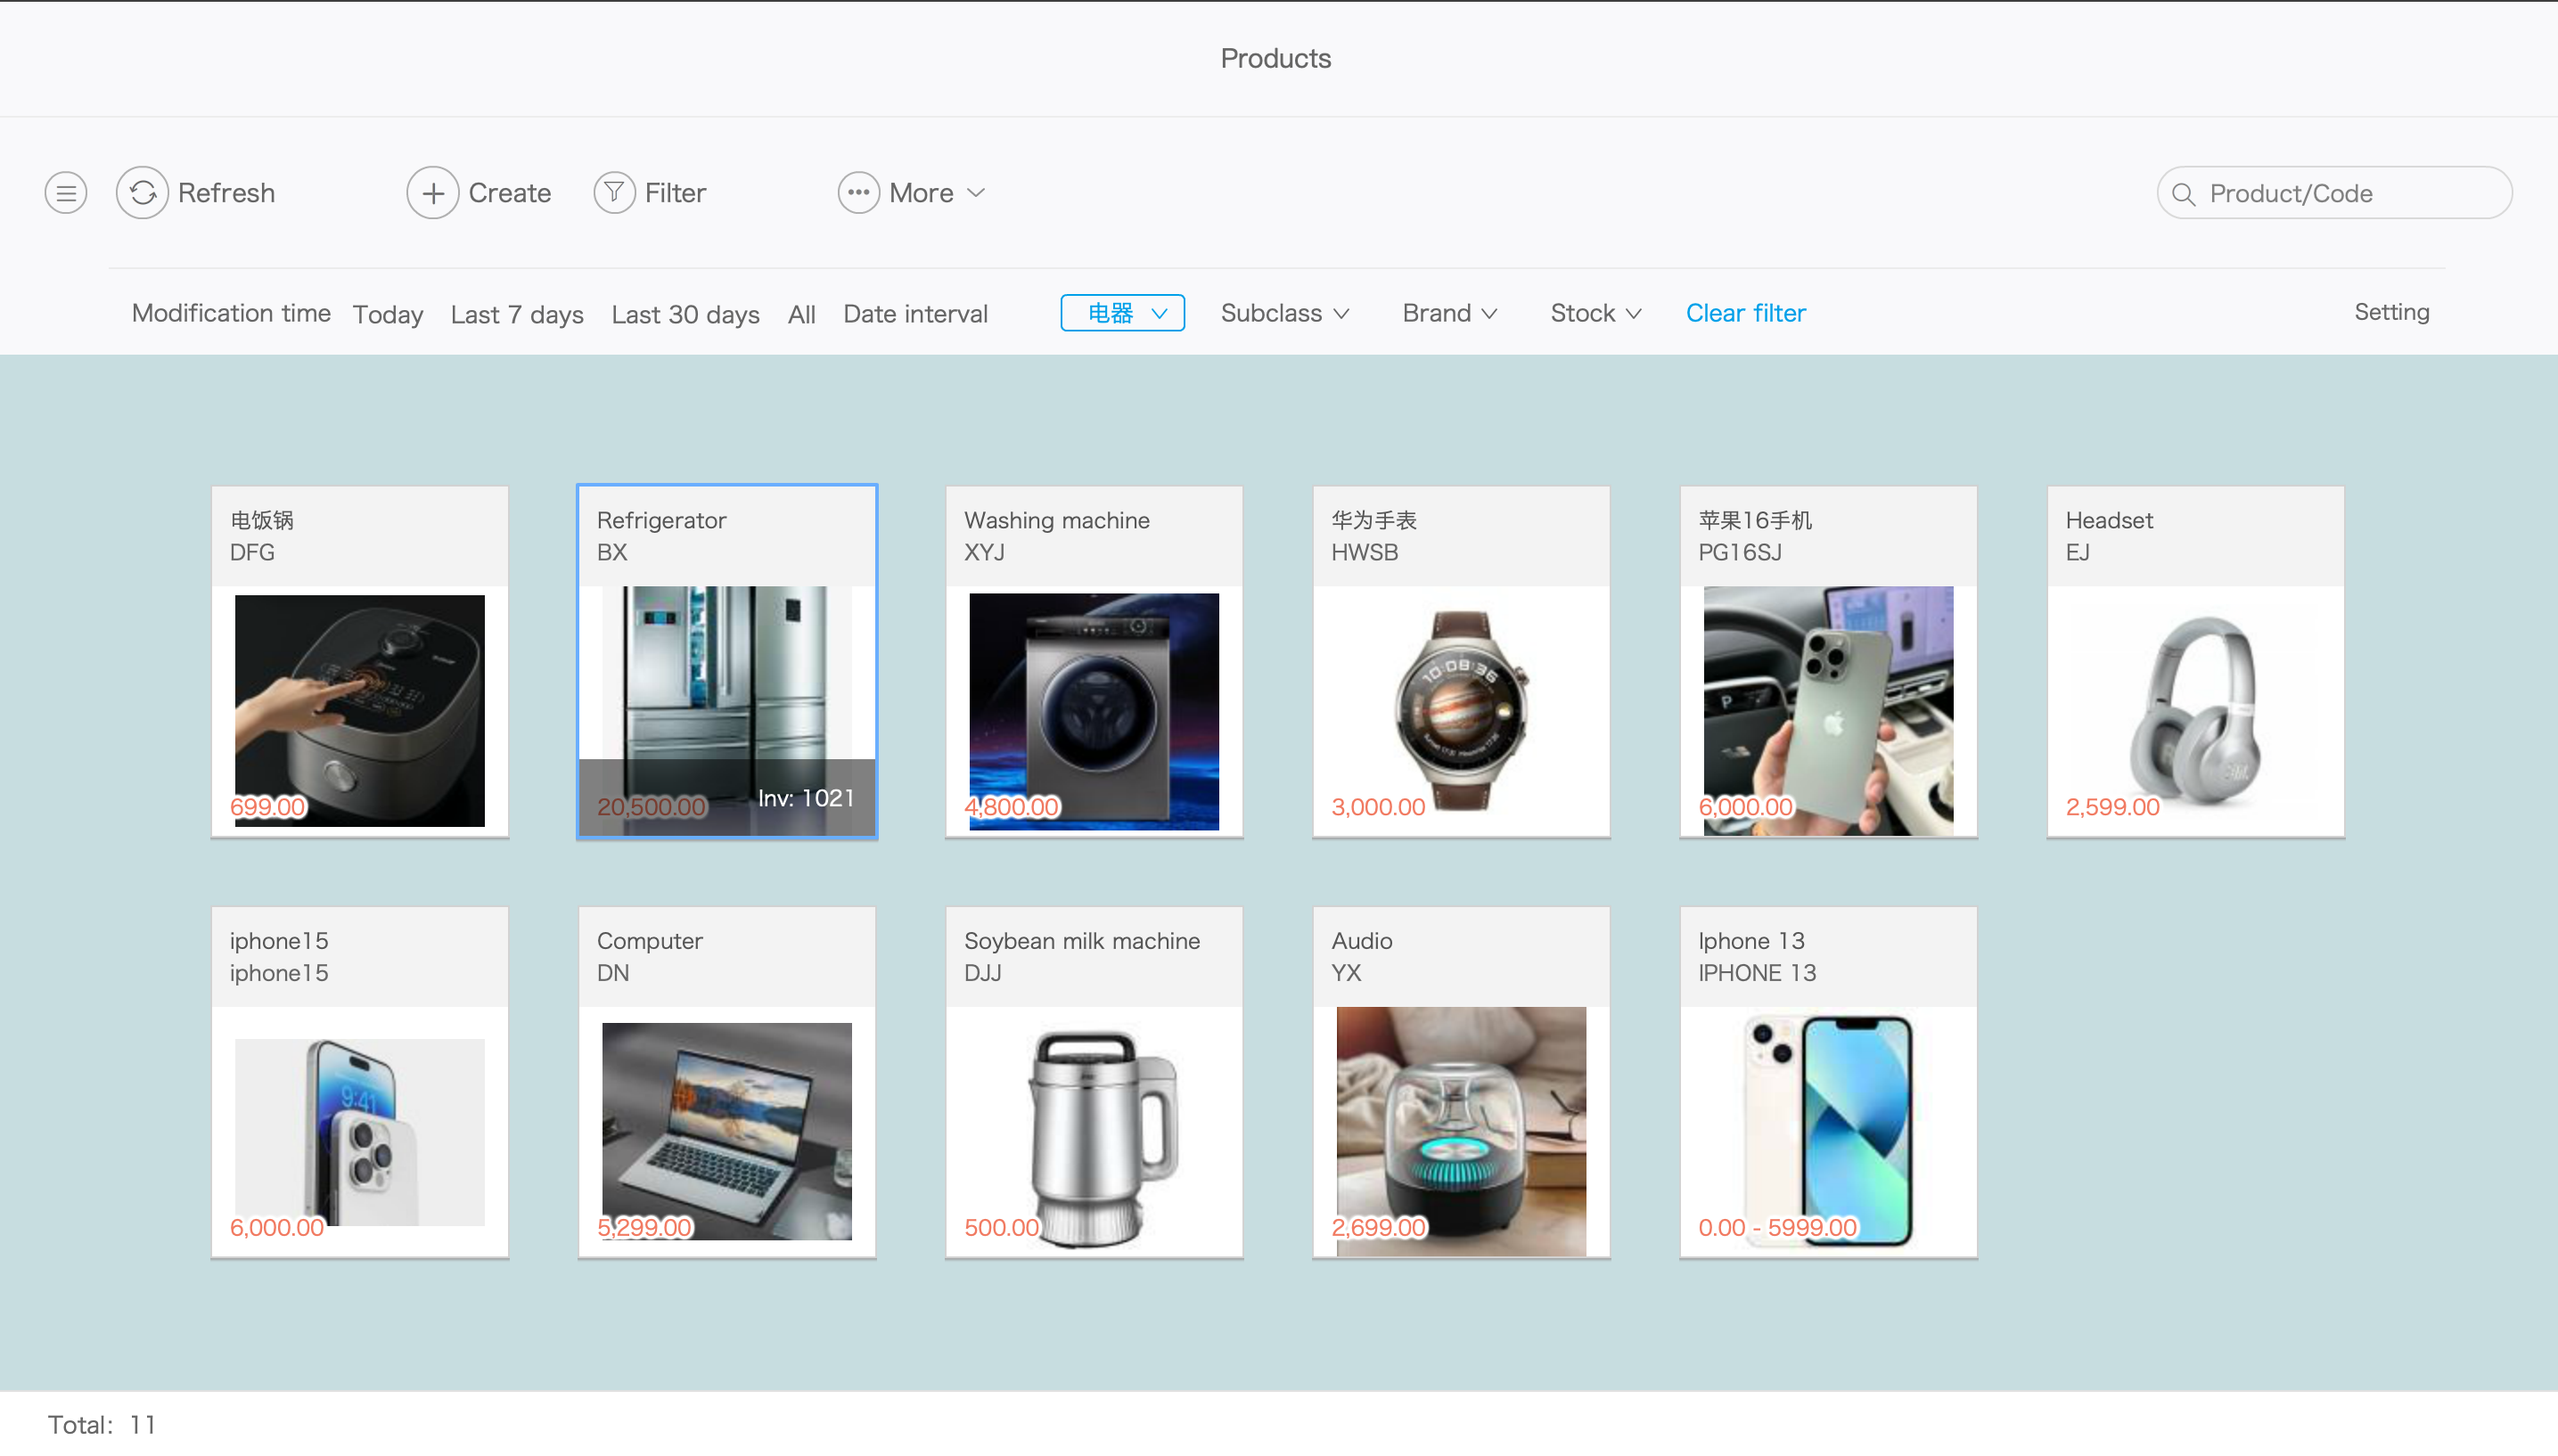Open the 电器 category dropdown
2558x1456 pixels.
1122,313
